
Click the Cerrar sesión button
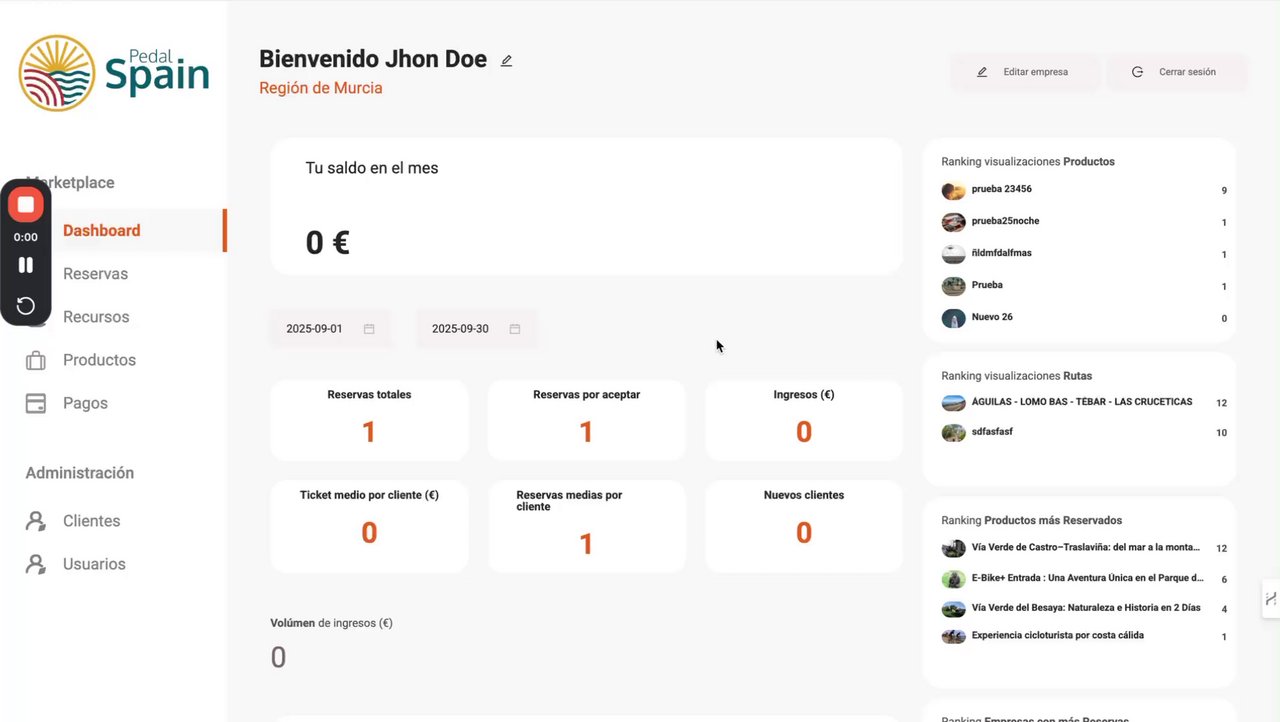(x=1176, y=72)
